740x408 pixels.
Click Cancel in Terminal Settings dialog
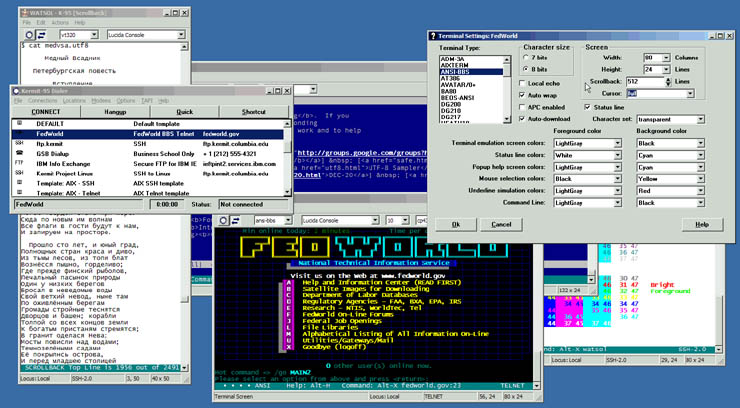click(x=499, y=224)
